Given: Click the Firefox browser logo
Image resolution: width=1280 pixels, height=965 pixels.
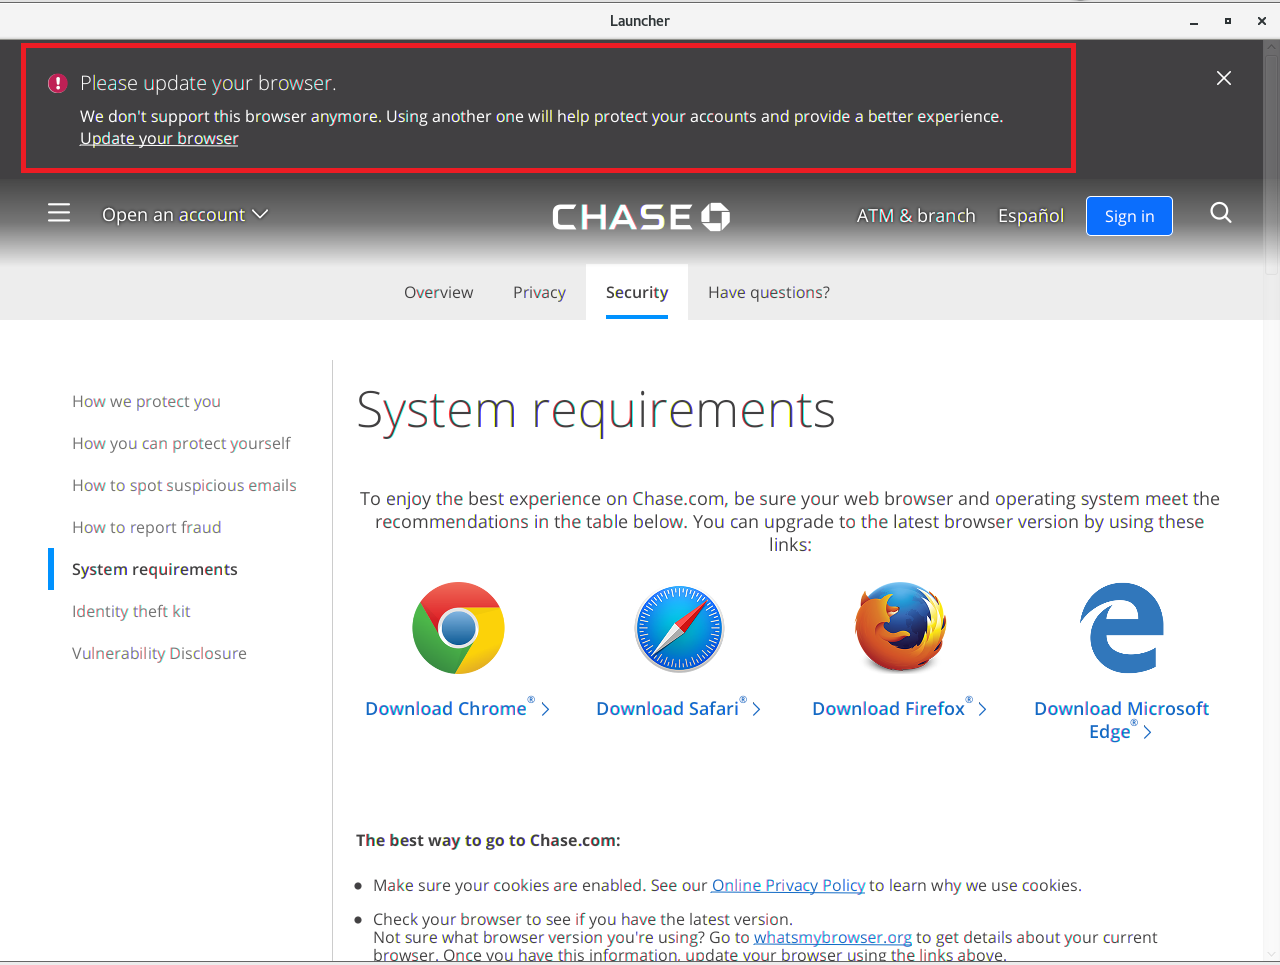Looking at the screenshot, I should 900,628.
